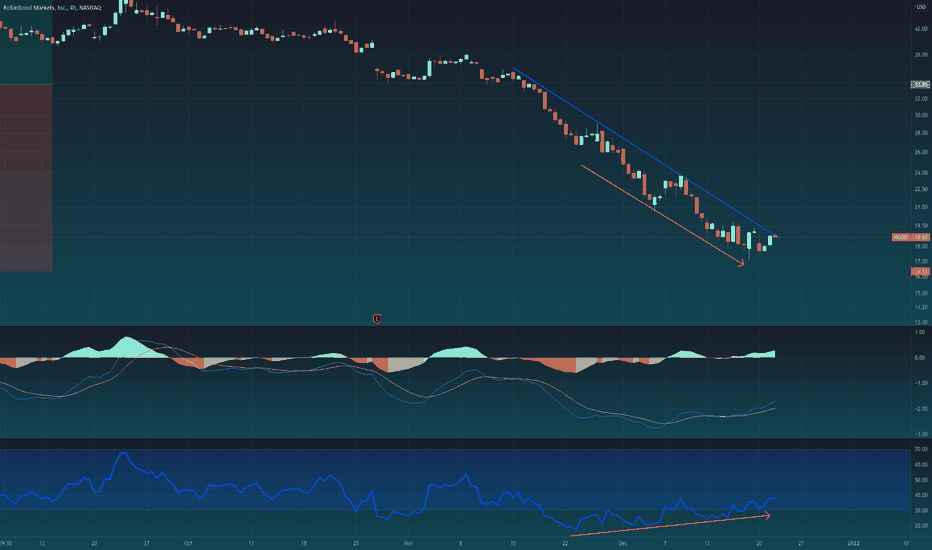Viewport: 932px width, 550px height.
Task: Click the 26.00 level on the price axis
Action: coord(921,152)
